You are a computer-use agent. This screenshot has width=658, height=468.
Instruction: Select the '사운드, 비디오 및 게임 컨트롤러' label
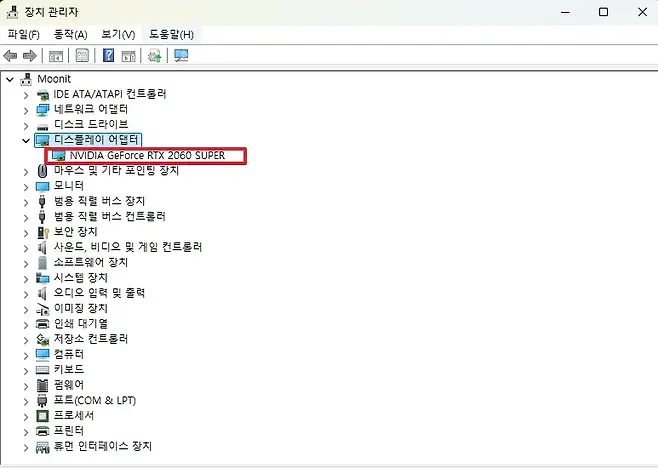(x=128, y=247)
